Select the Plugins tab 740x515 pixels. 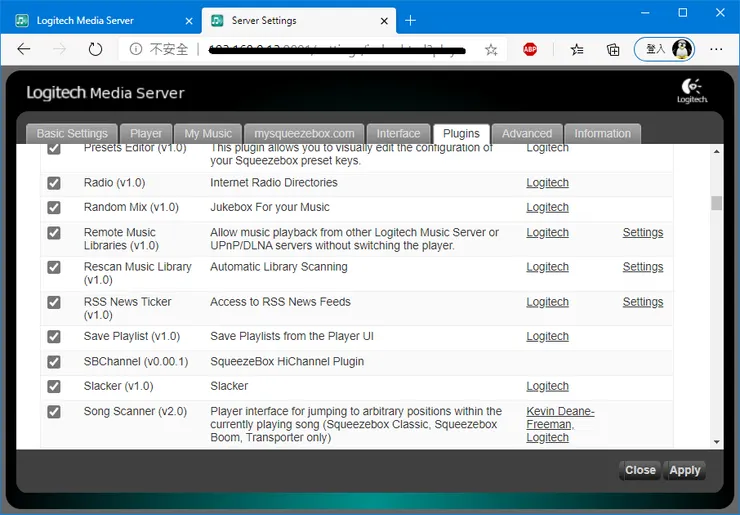pos(461,134)
